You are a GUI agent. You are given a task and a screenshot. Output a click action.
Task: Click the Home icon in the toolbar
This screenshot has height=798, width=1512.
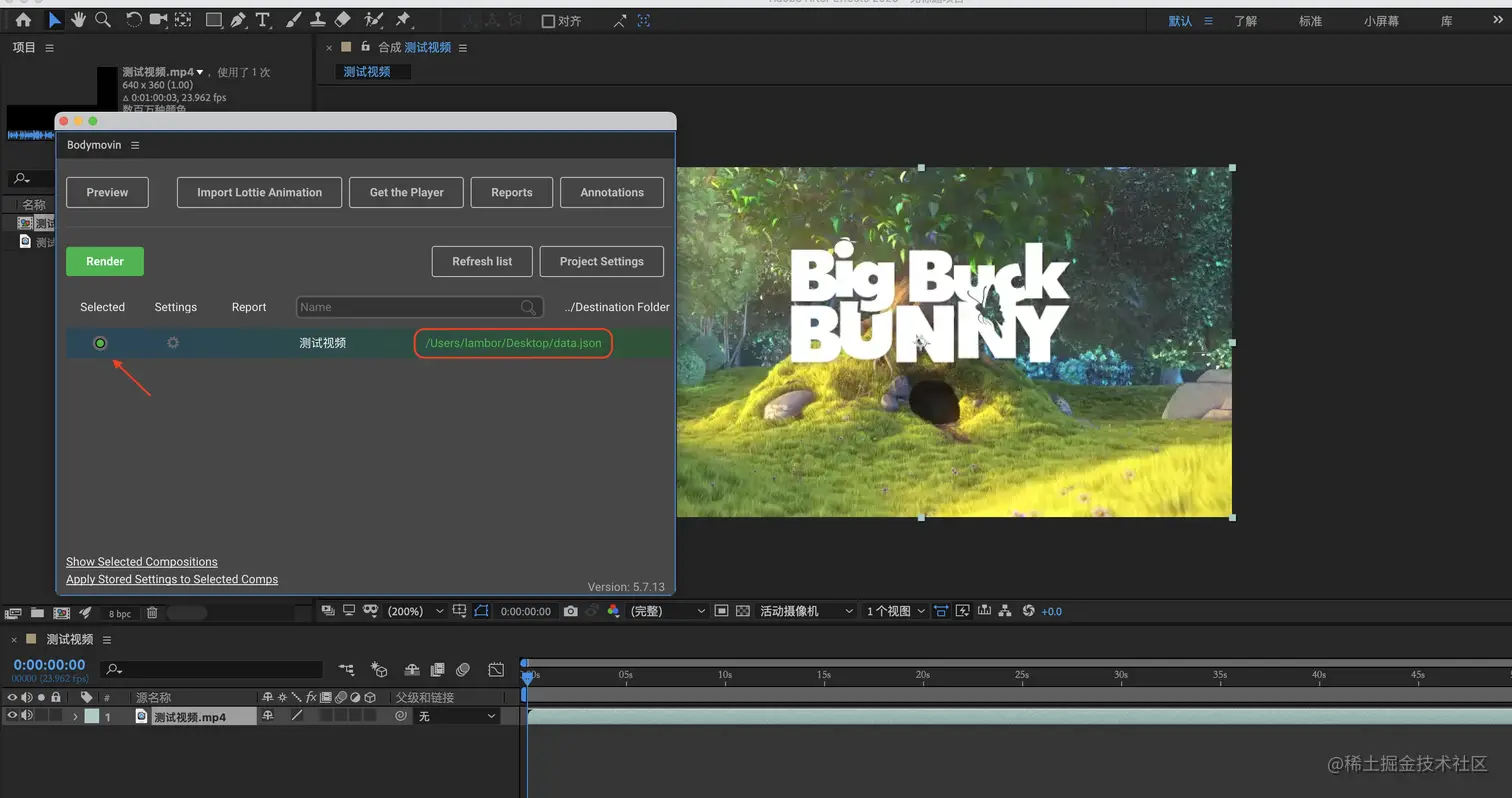pos(23,20)
